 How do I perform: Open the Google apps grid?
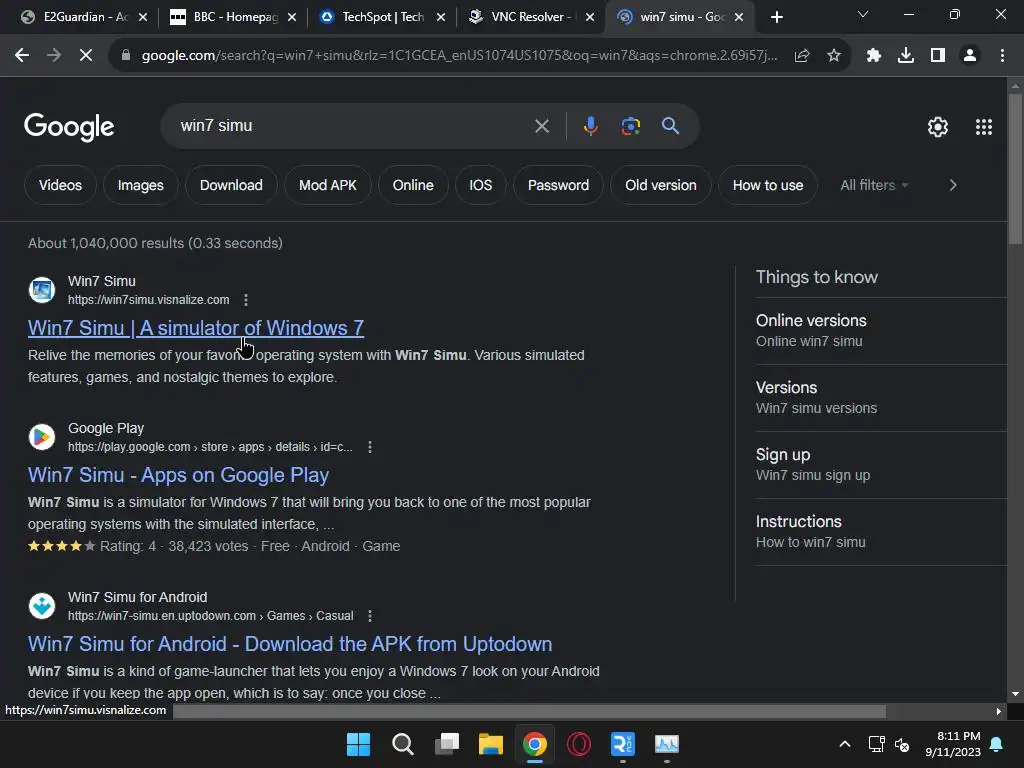[984, 127]
